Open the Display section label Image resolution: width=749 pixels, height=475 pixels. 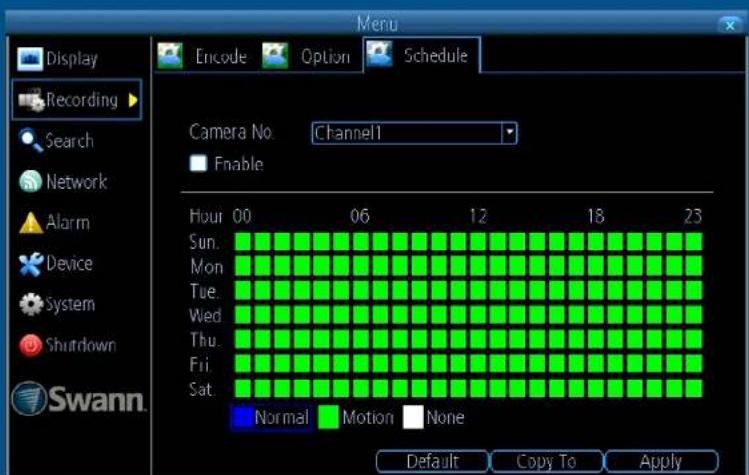[72, 59]
